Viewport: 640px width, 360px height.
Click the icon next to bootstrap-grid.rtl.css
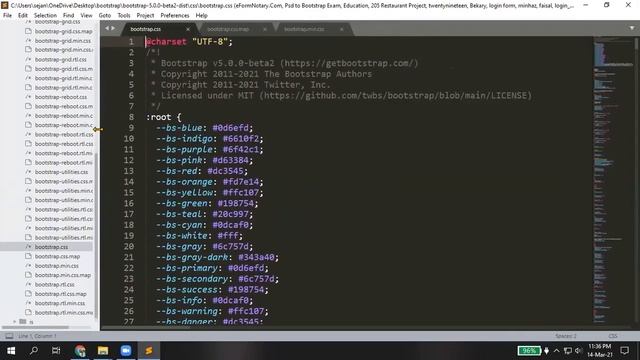point(28,59)
